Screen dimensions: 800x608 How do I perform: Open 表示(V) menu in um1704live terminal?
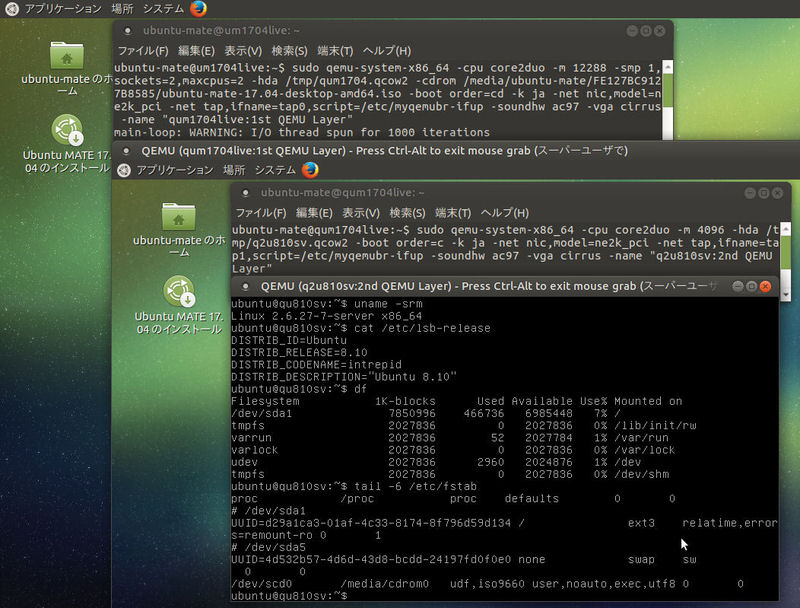coord(243,51)
